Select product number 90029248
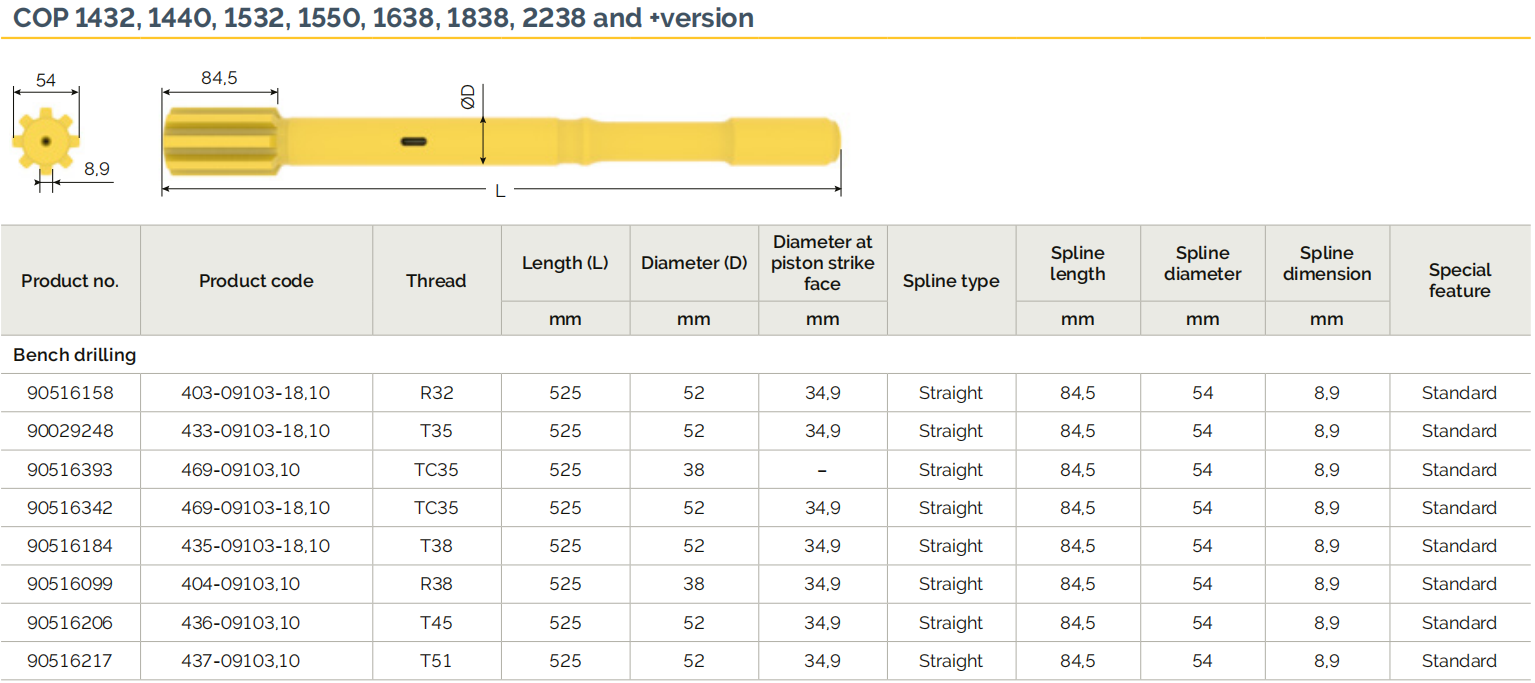This screenshot has width=1535, height=683. [x=70, y=431]
